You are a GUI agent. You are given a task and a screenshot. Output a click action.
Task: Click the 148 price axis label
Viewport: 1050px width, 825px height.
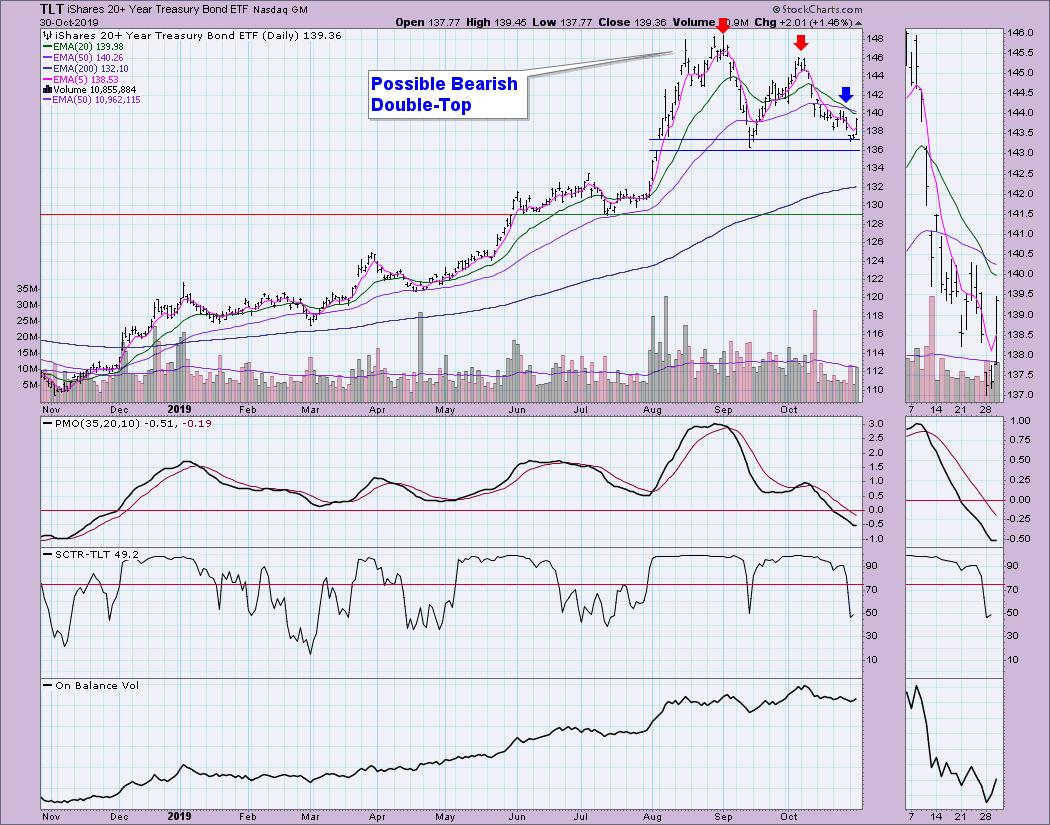[876, 39]
